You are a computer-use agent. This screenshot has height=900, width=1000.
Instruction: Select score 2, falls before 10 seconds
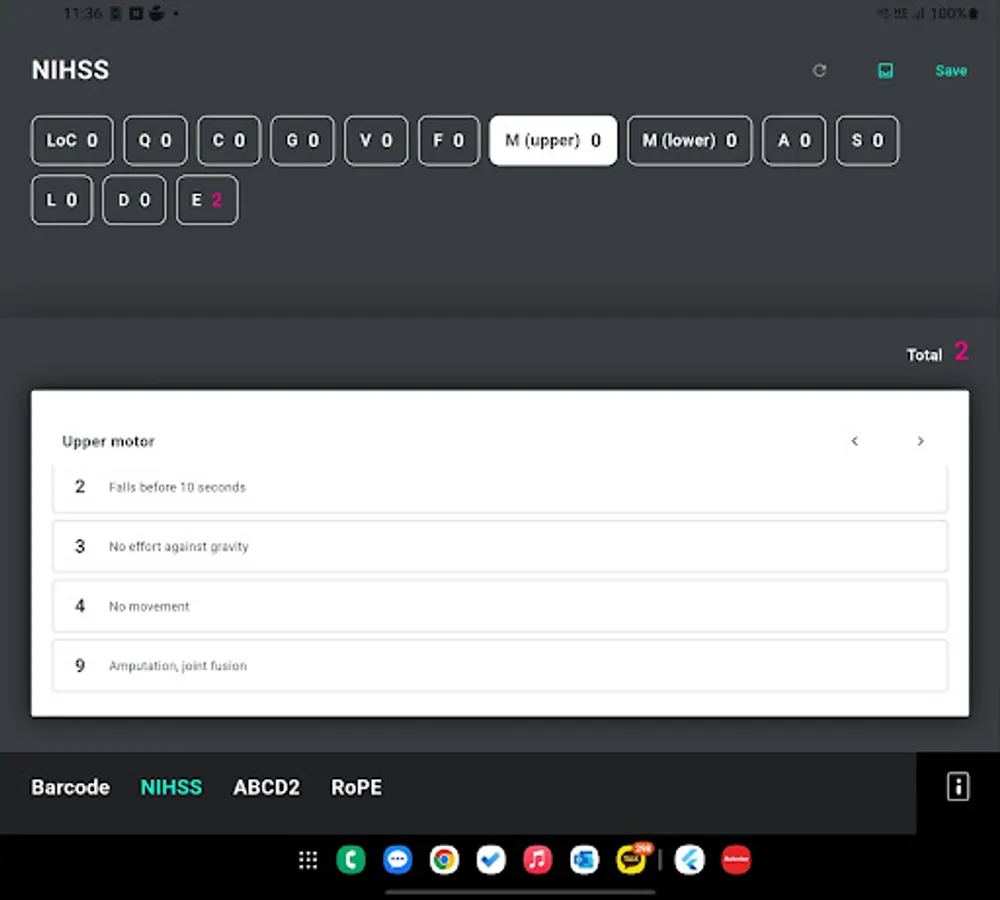(x=500, y=487)
